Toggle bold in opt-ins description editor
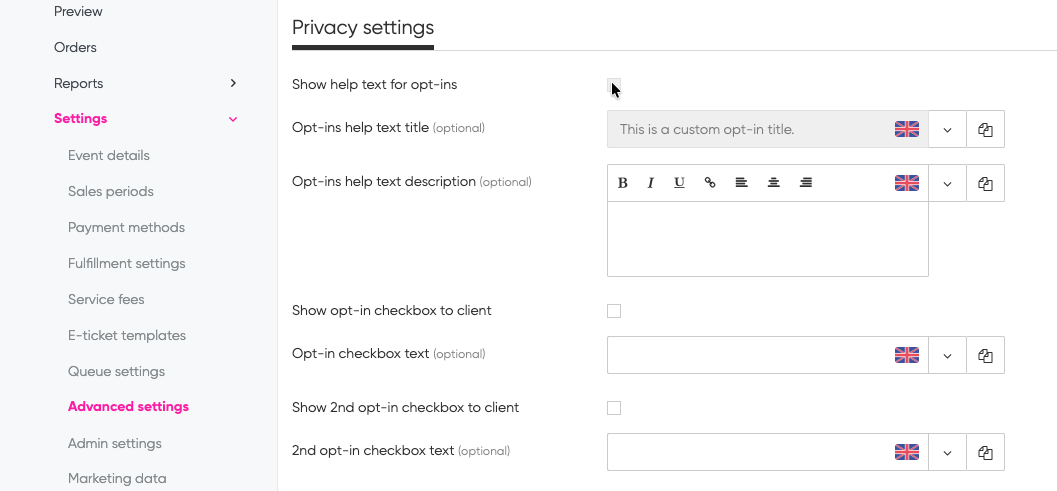Screen dimensions: 1057x491 [x=622, y=183]
